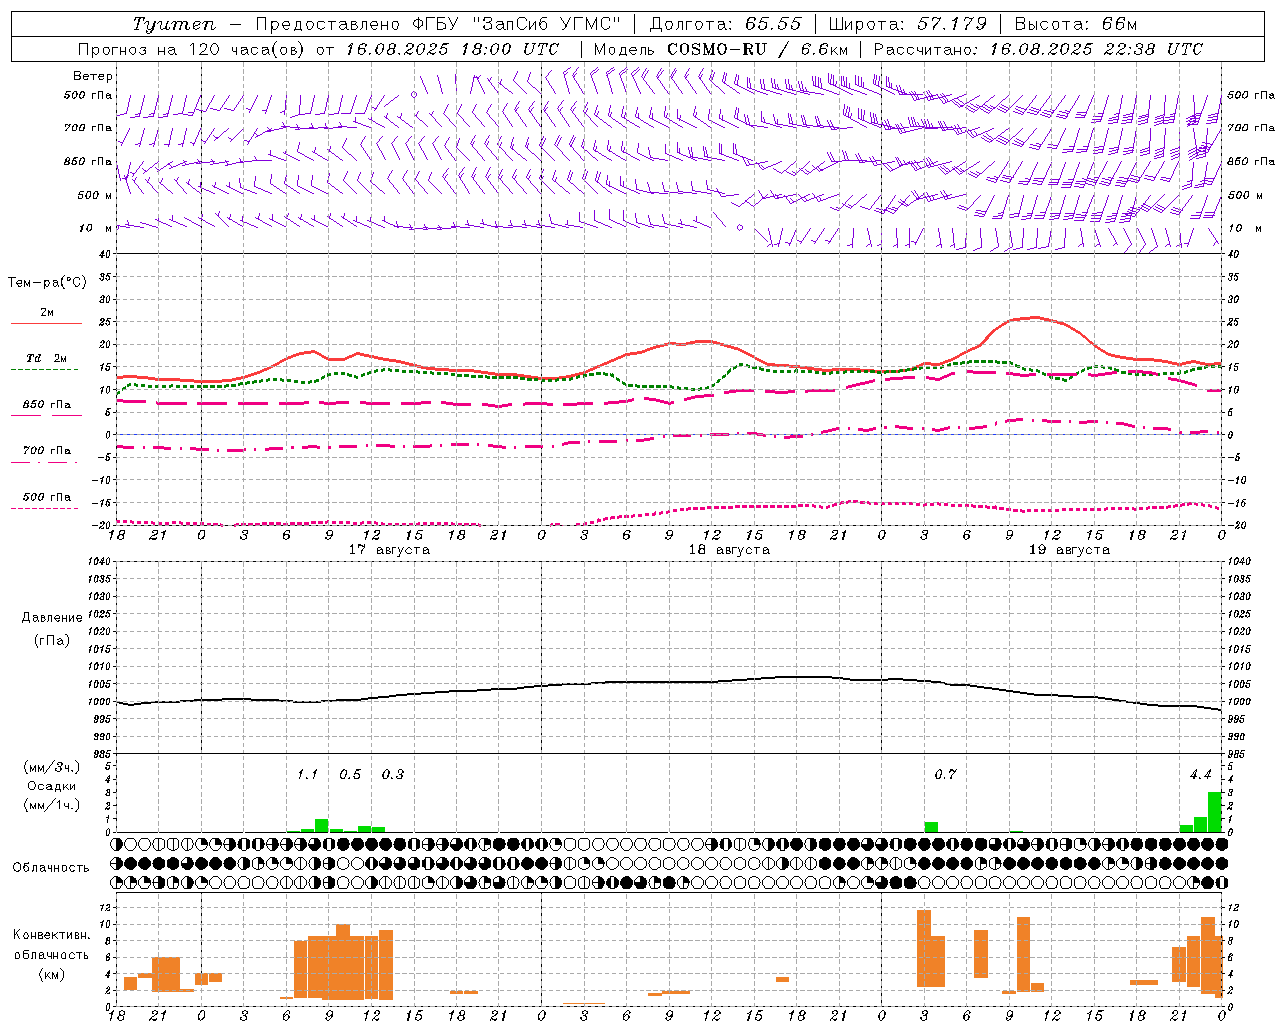Click the 4.4 precipitation total
1280x1024 pixels.
click(1200, 775)
